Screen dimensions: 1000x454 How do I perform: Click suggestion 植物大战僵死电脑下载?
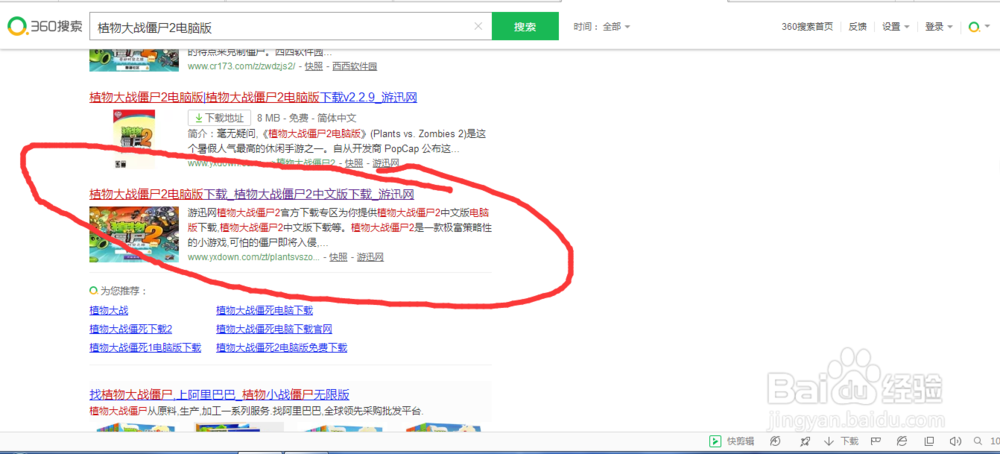(265, 311)
